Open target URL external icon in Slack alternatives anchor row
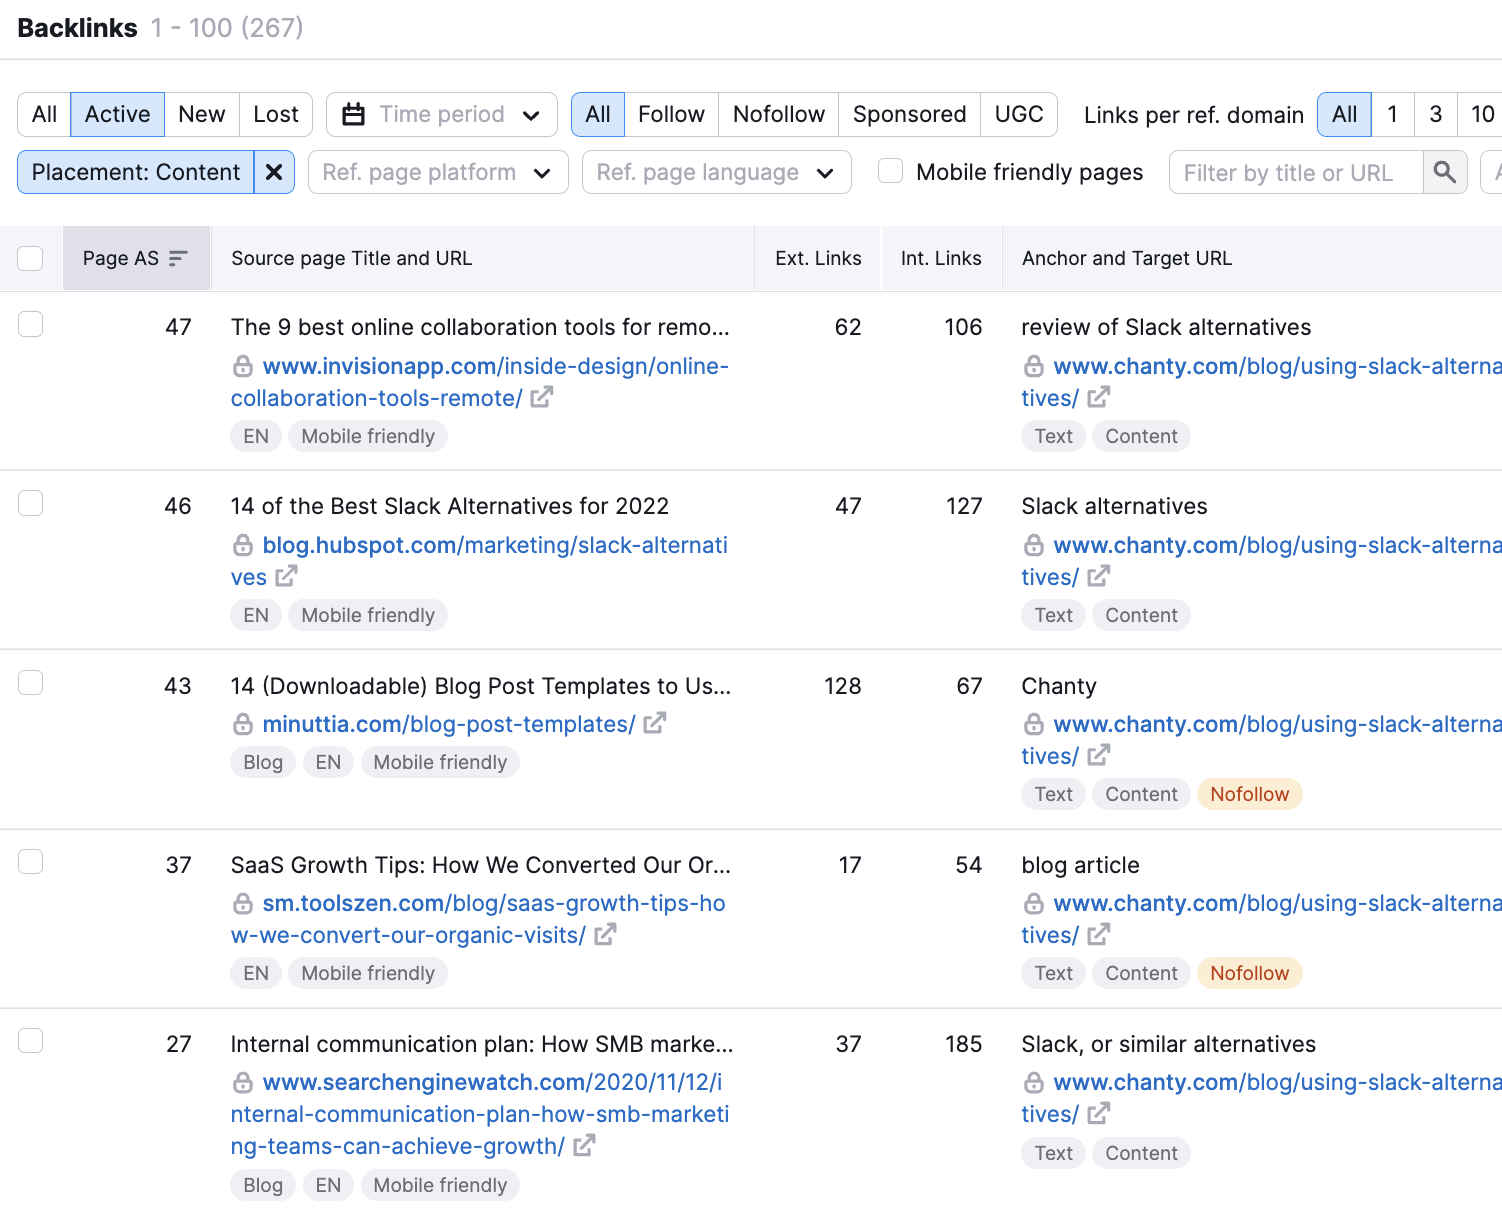1502x1216 pixels. tap(1098, 576)
